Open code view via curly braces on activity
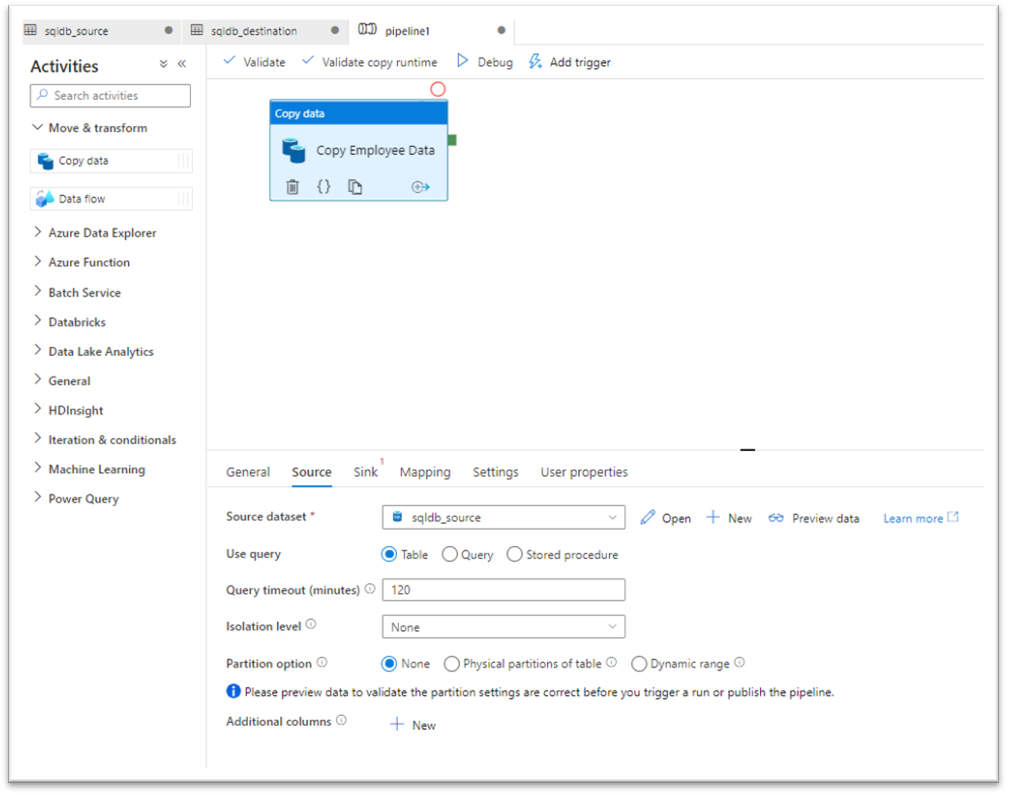Viewport: 1009px width, 795px height. [322, 186]
